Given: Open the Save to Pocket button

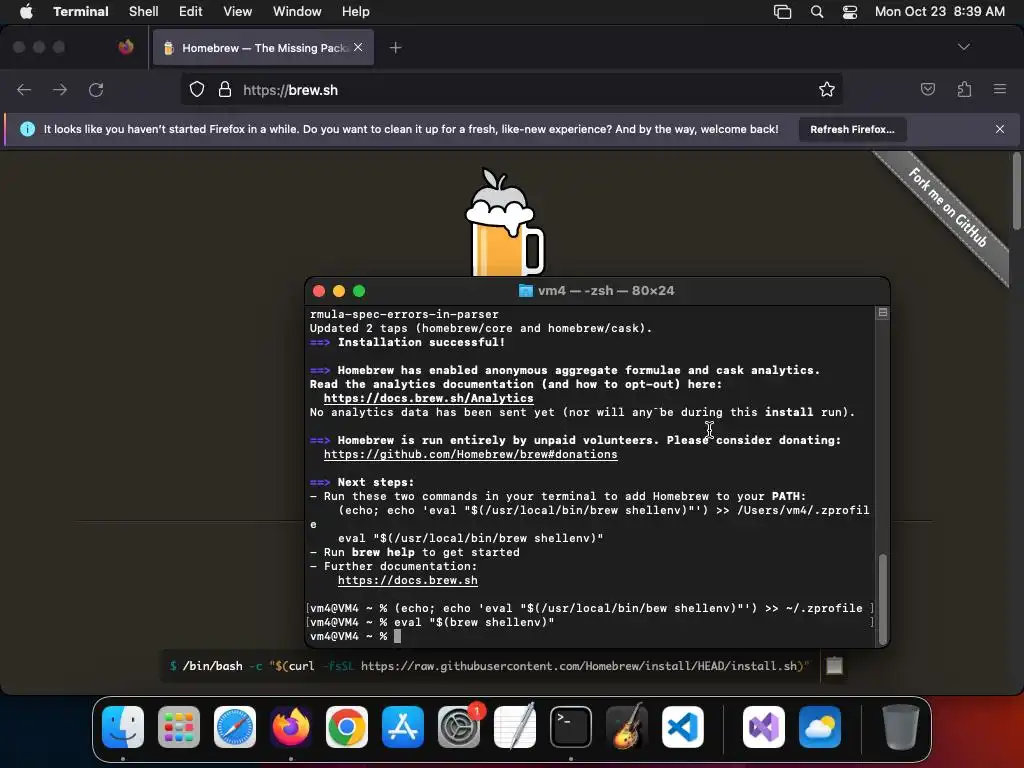Looking at the screenshot, I should pyautogui.click(x=927, y=89).
